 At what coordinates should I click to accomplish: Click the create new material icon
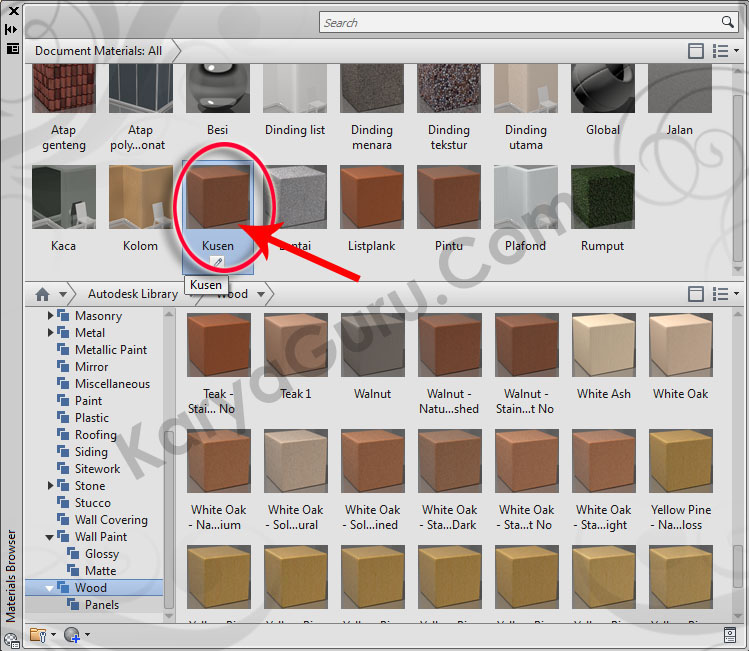click(x=71, y=634)
